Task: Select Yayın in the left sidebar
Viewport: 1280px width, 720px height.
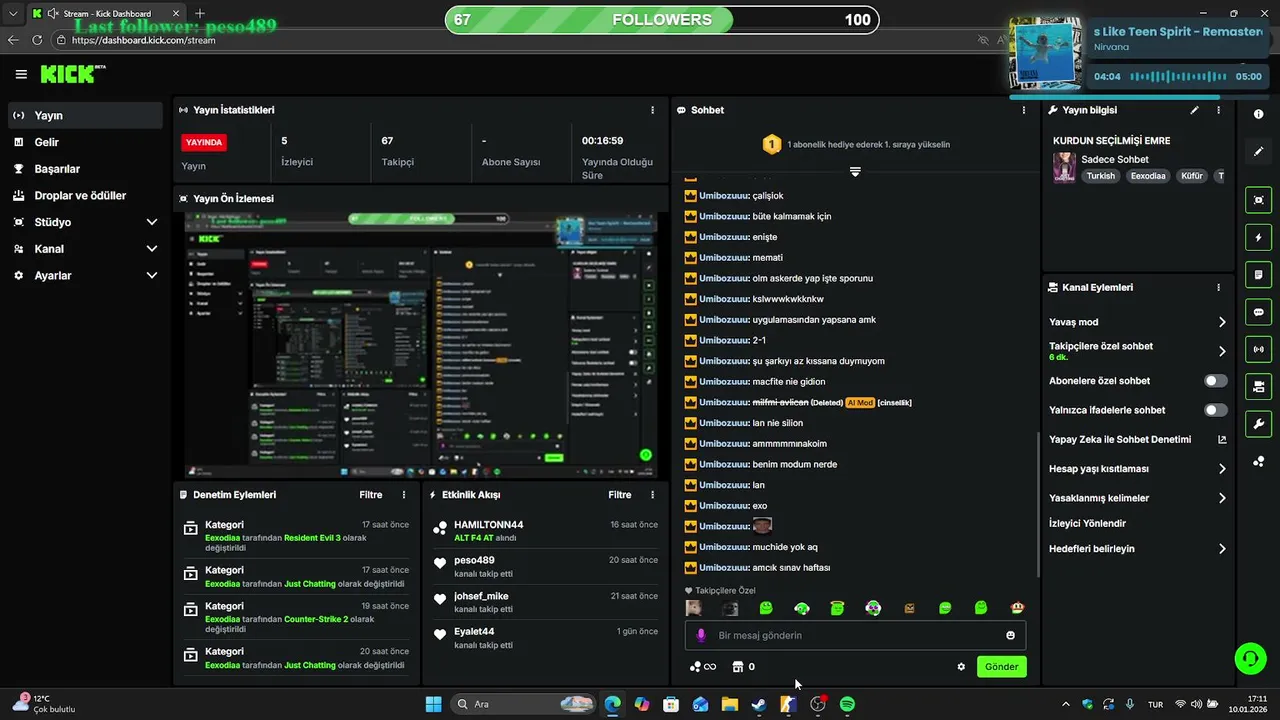Action: [x=85, y=116]
